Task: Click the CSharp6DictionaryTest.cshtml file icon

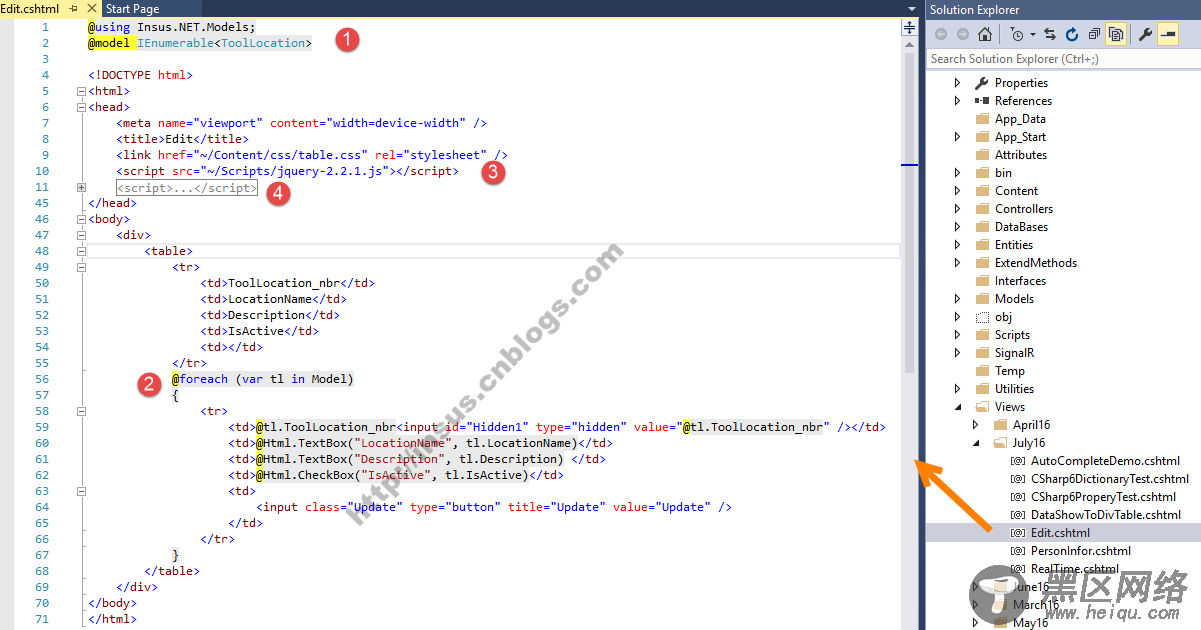Action: [x=1018, y=479]
